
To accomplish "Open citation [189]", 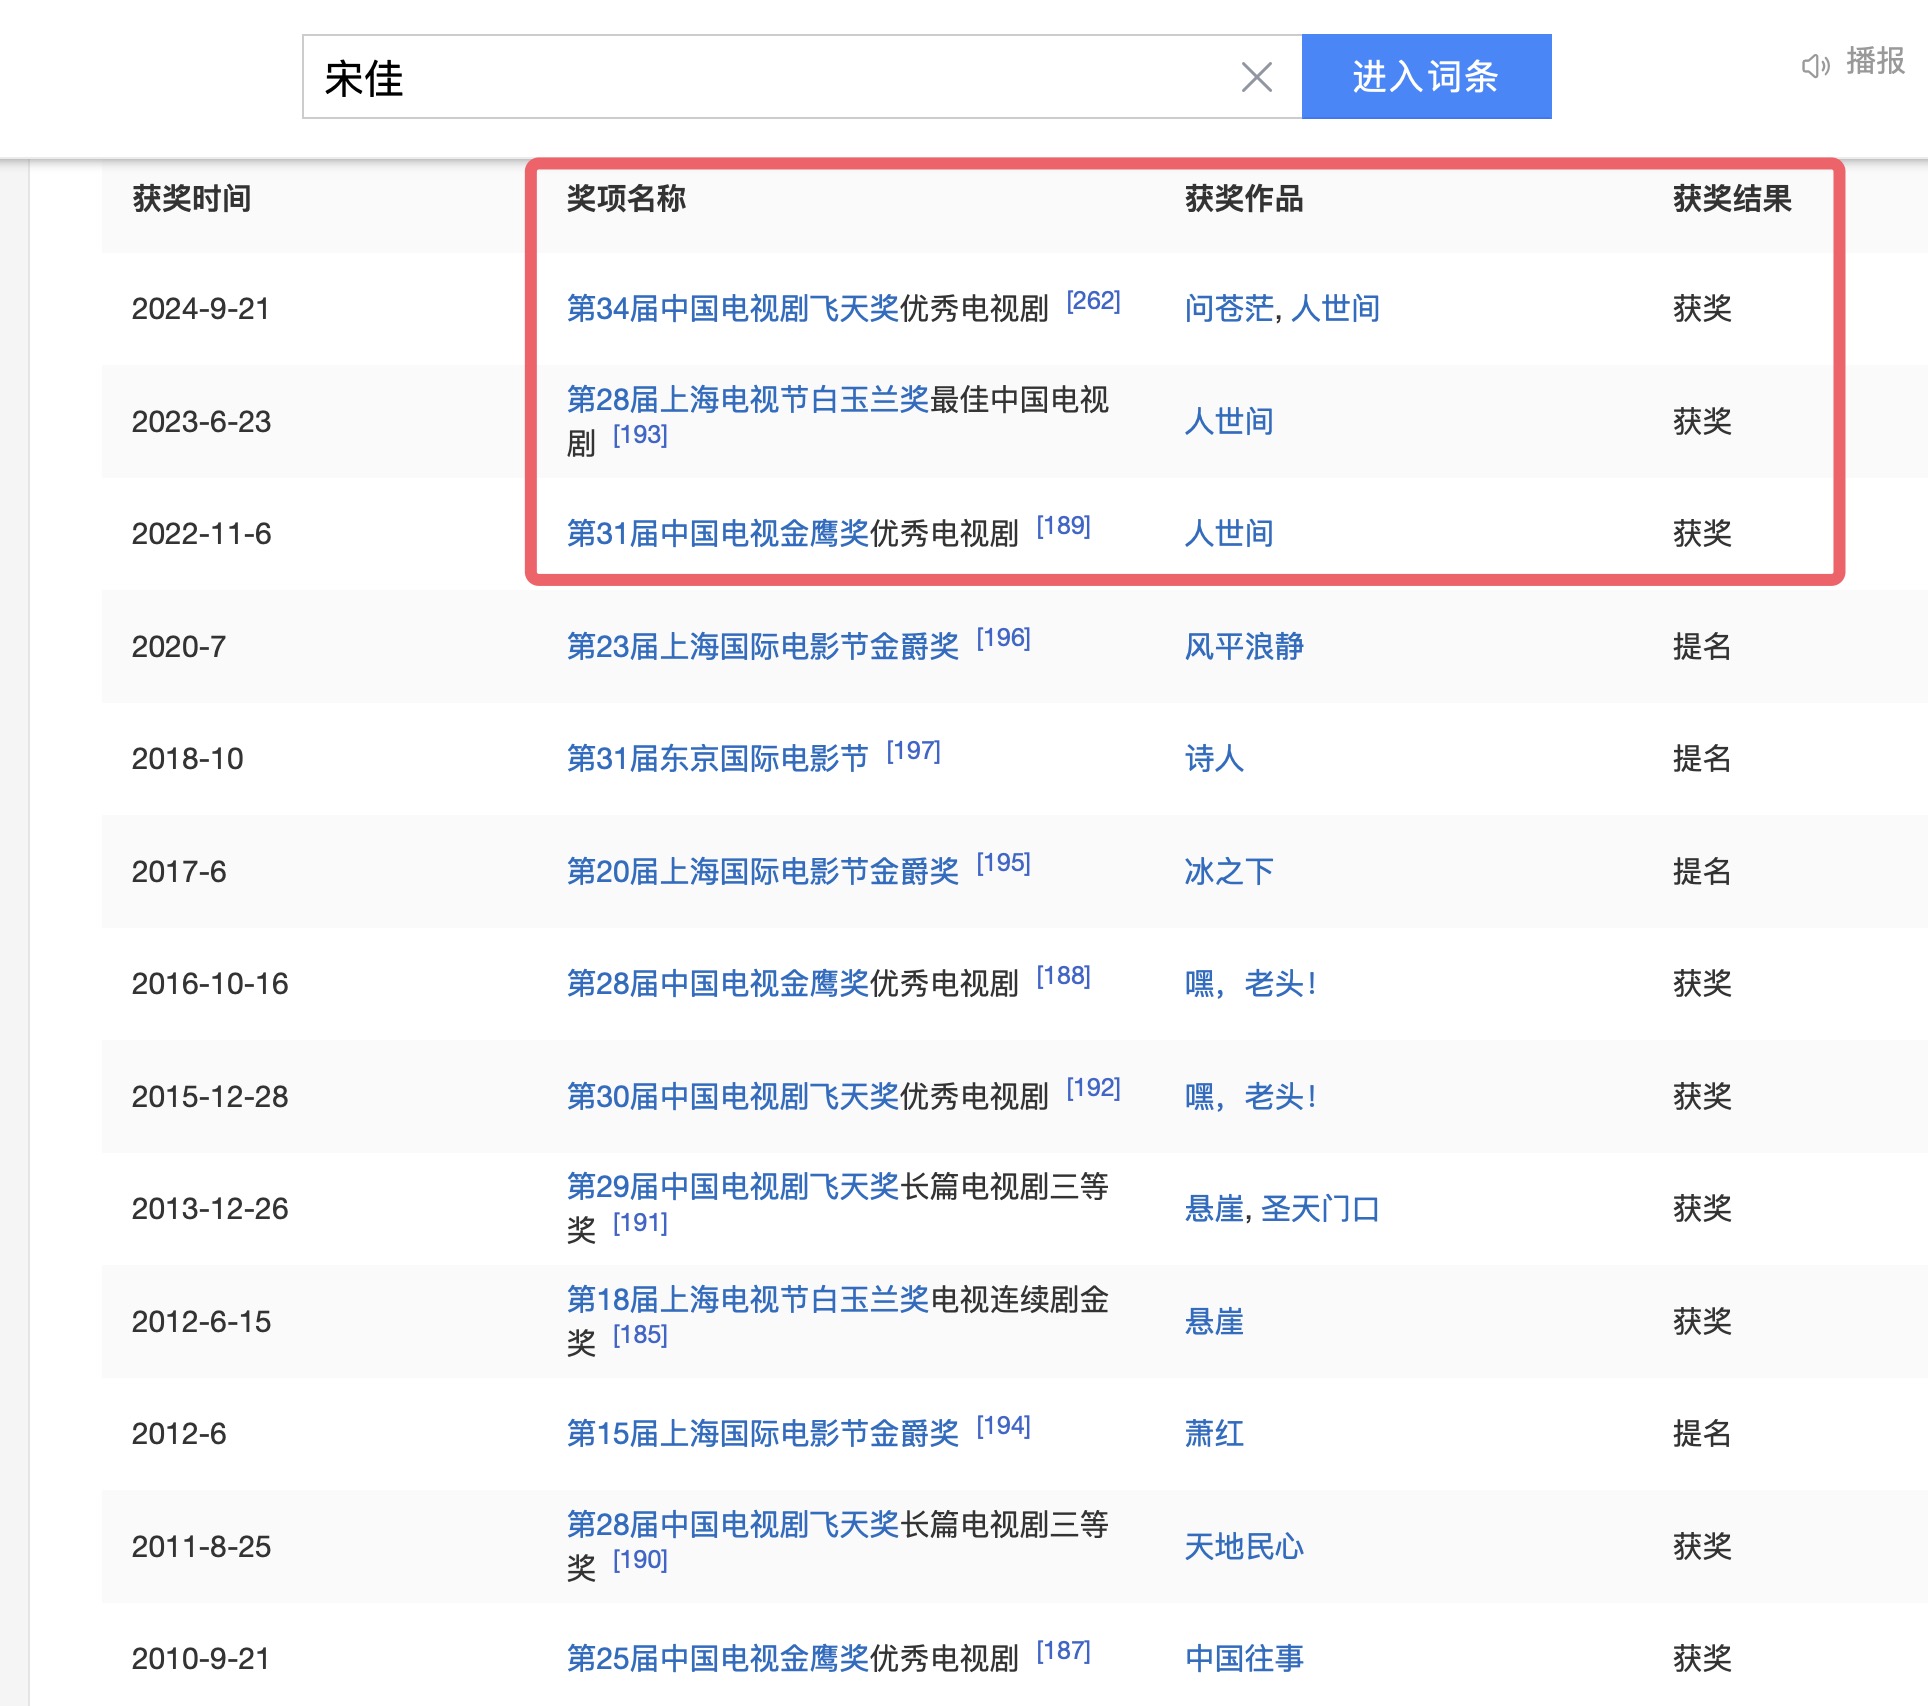I will pyautogui.click(x=1063, y=526).
